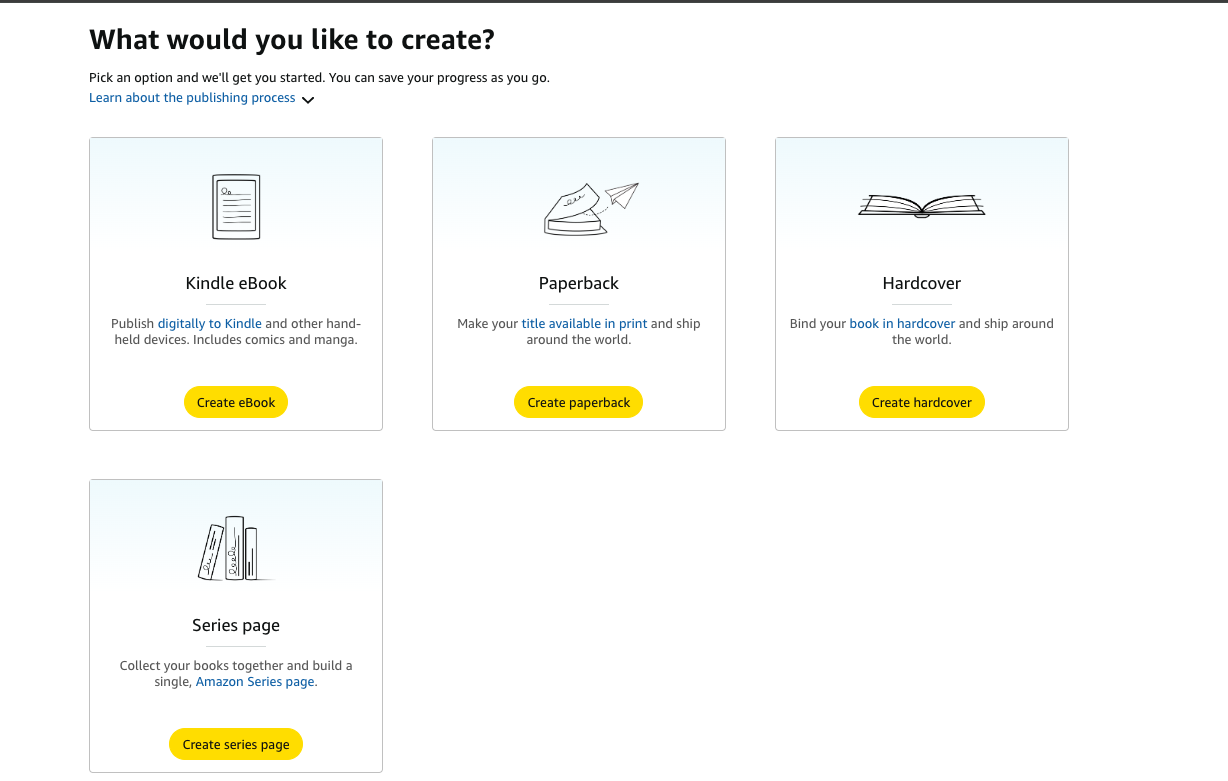The image size is (1228, 781).
Task: Click the Kindle eBook card title
Action: 236,283
